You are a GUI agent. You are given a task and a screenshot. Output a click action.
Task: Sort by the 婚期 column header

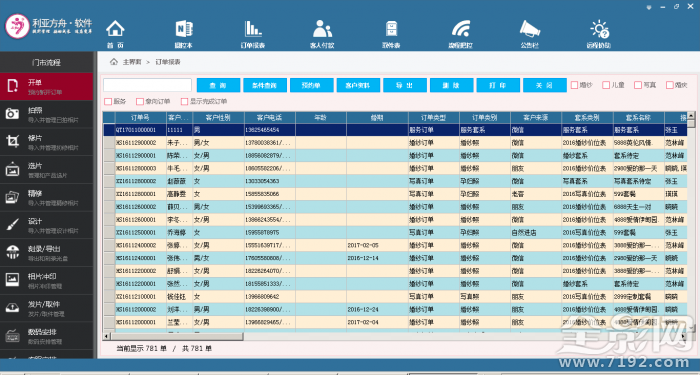pyautogui.click(x=377, y=118)
